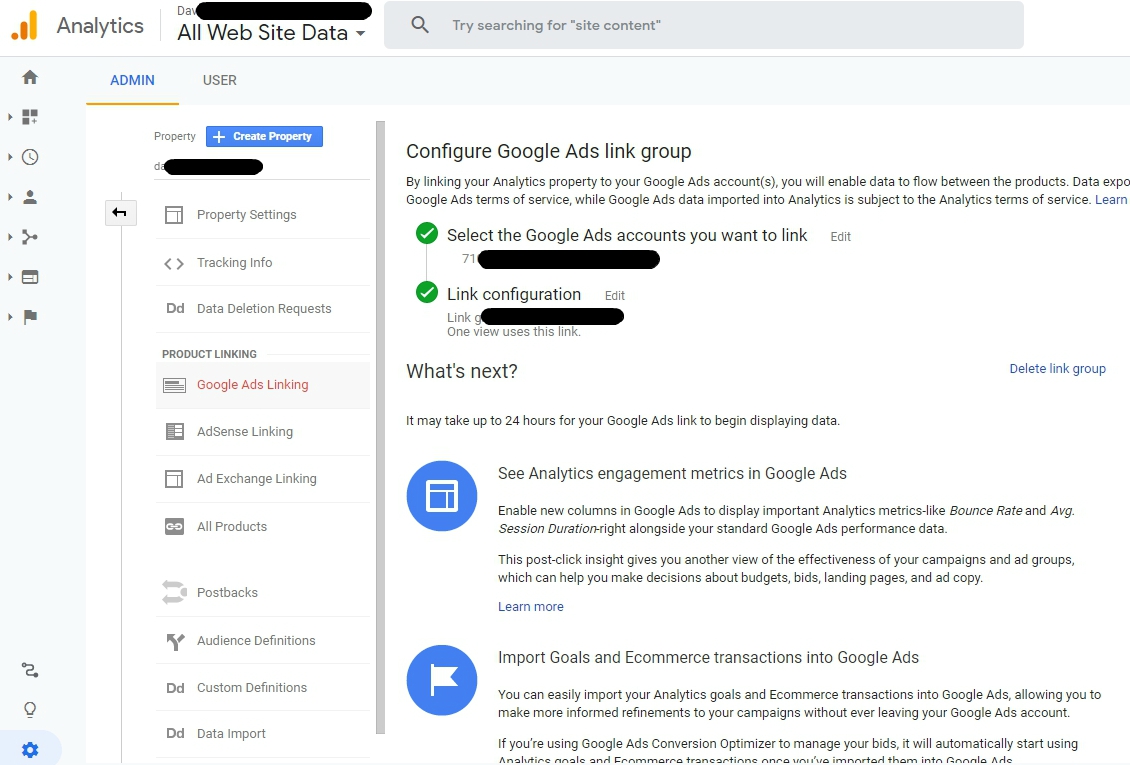Select the Realtime clock icon in sidebar
Viewport: 1130px width, 765px height.
[30, 156]
